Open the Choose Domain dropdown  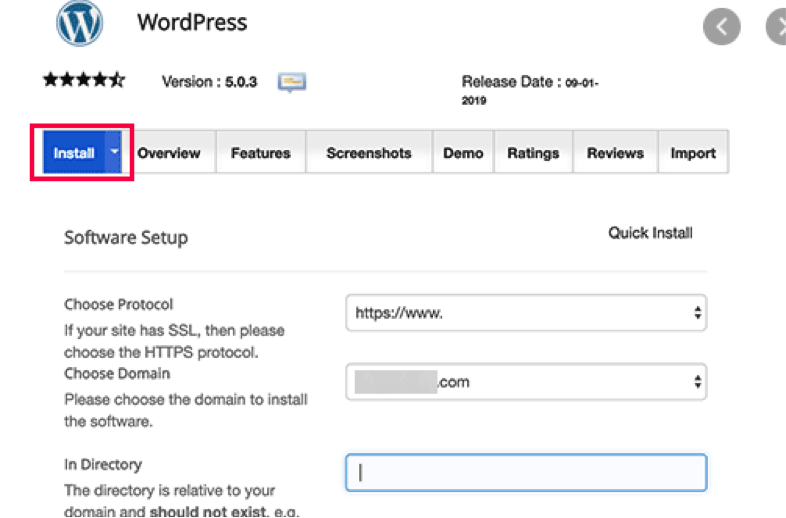pos(526,382)
